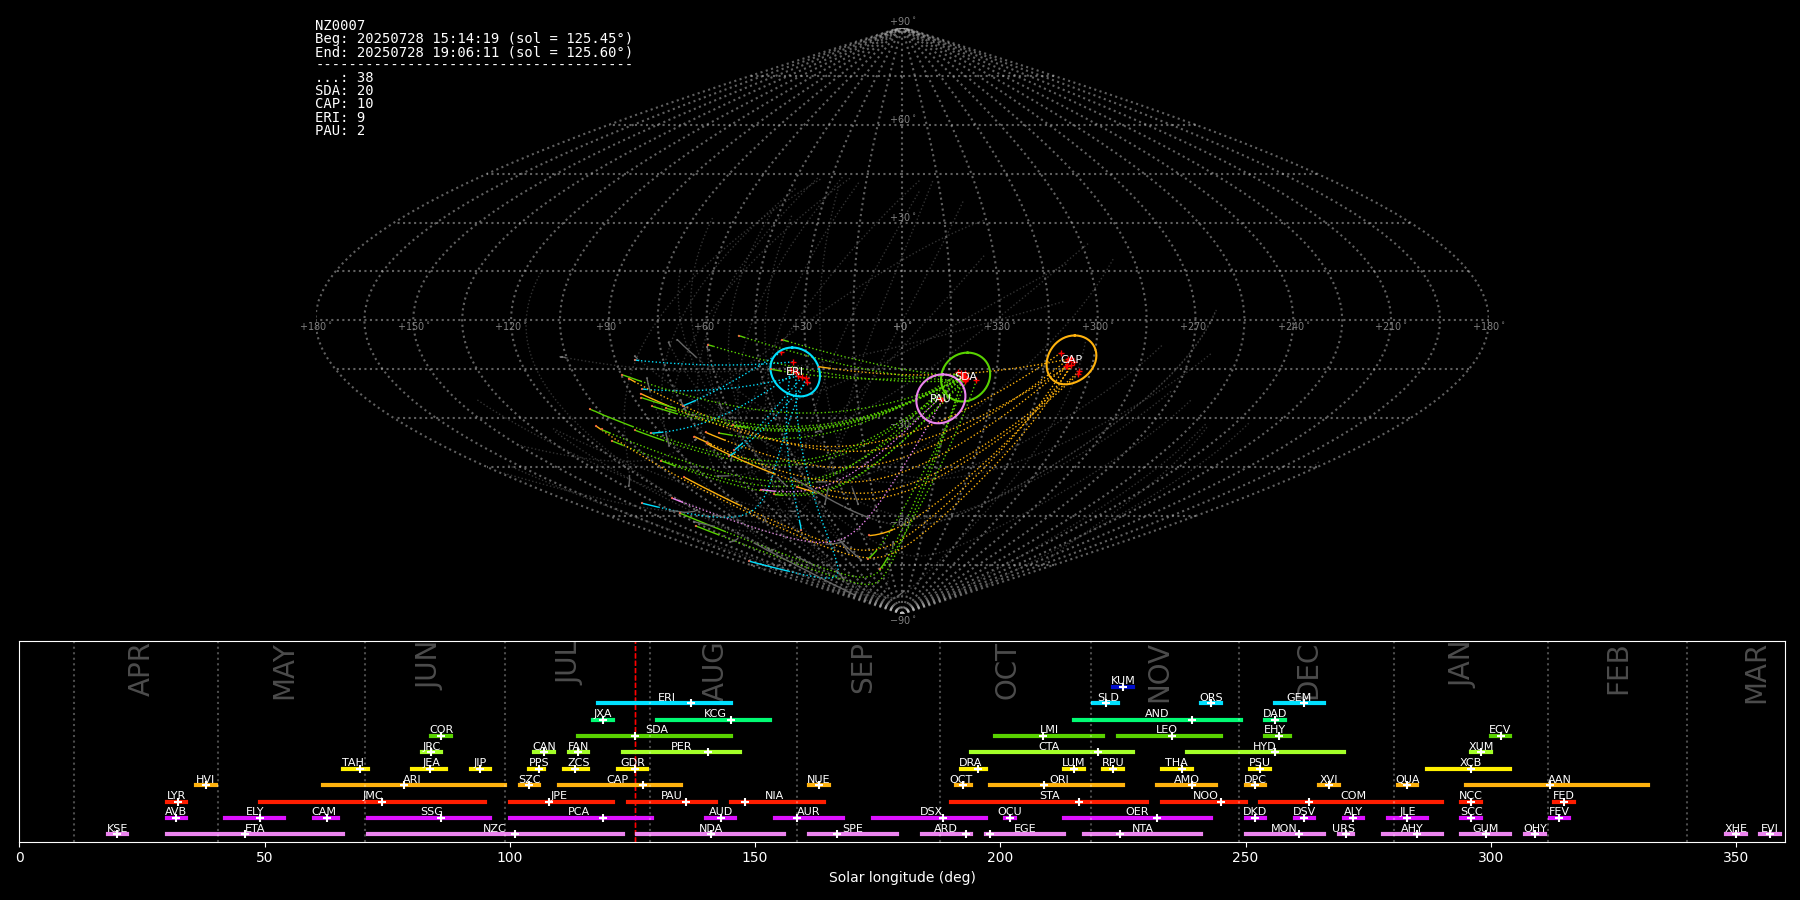
Task: Click the 'SDA: 20' count in the header
Action: (x=344, y=91)
